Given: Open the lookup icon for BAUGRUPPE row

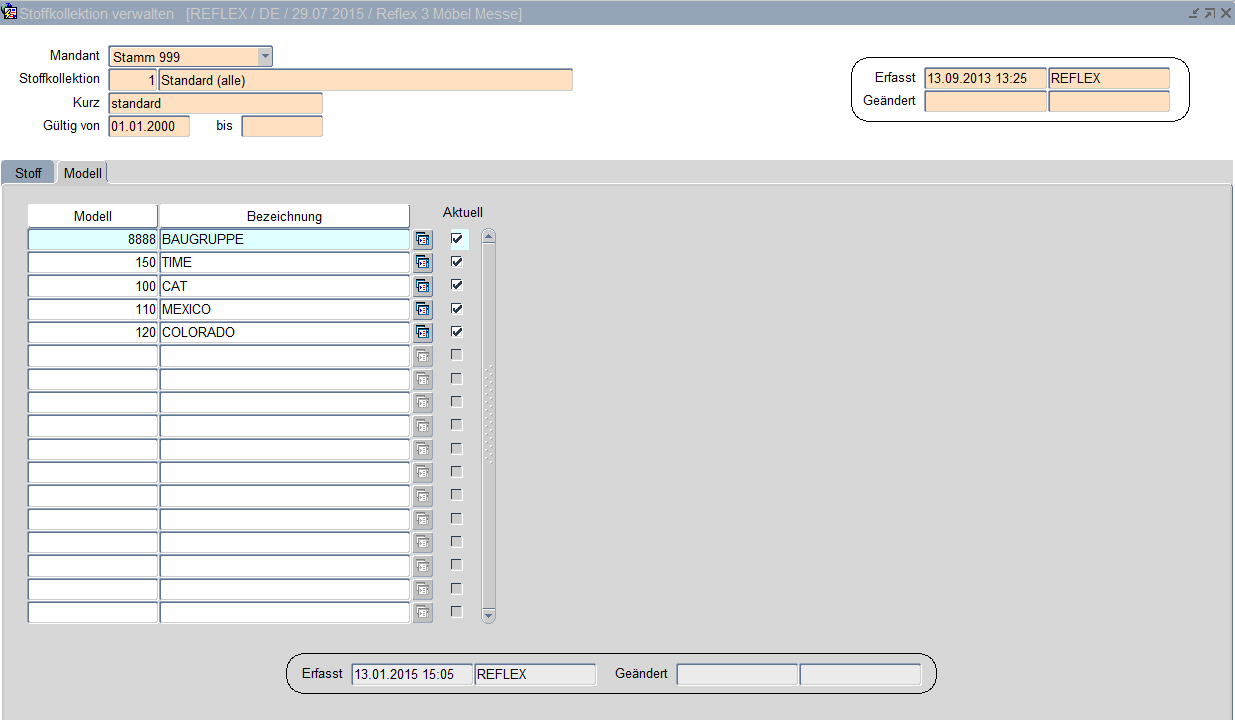Looking at the screenshot, I should 423,240.
